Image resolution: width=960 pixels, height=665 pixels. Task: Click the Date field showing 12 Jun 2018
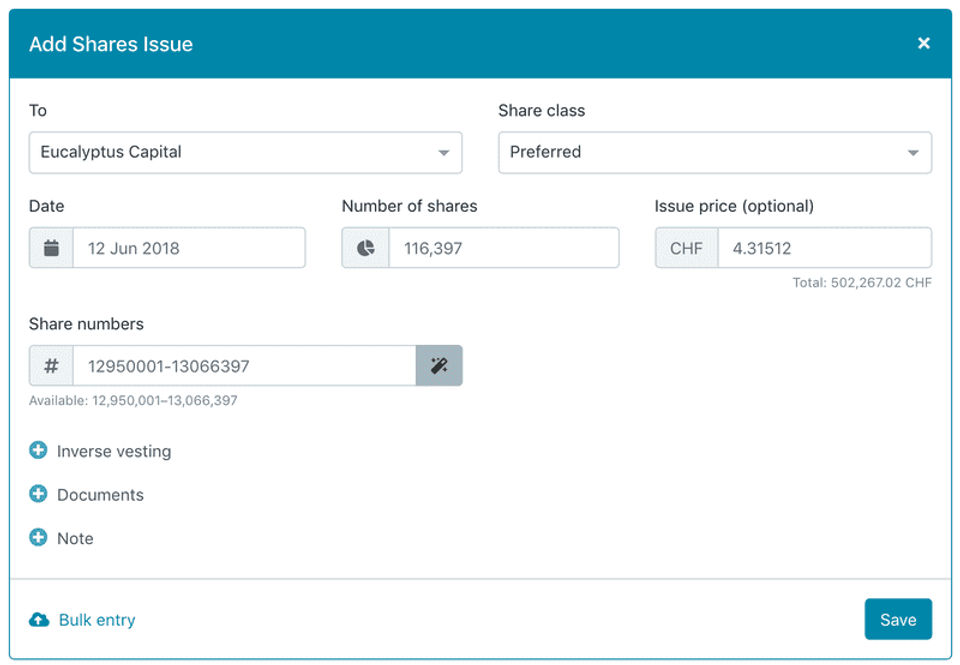click(188, 248)
